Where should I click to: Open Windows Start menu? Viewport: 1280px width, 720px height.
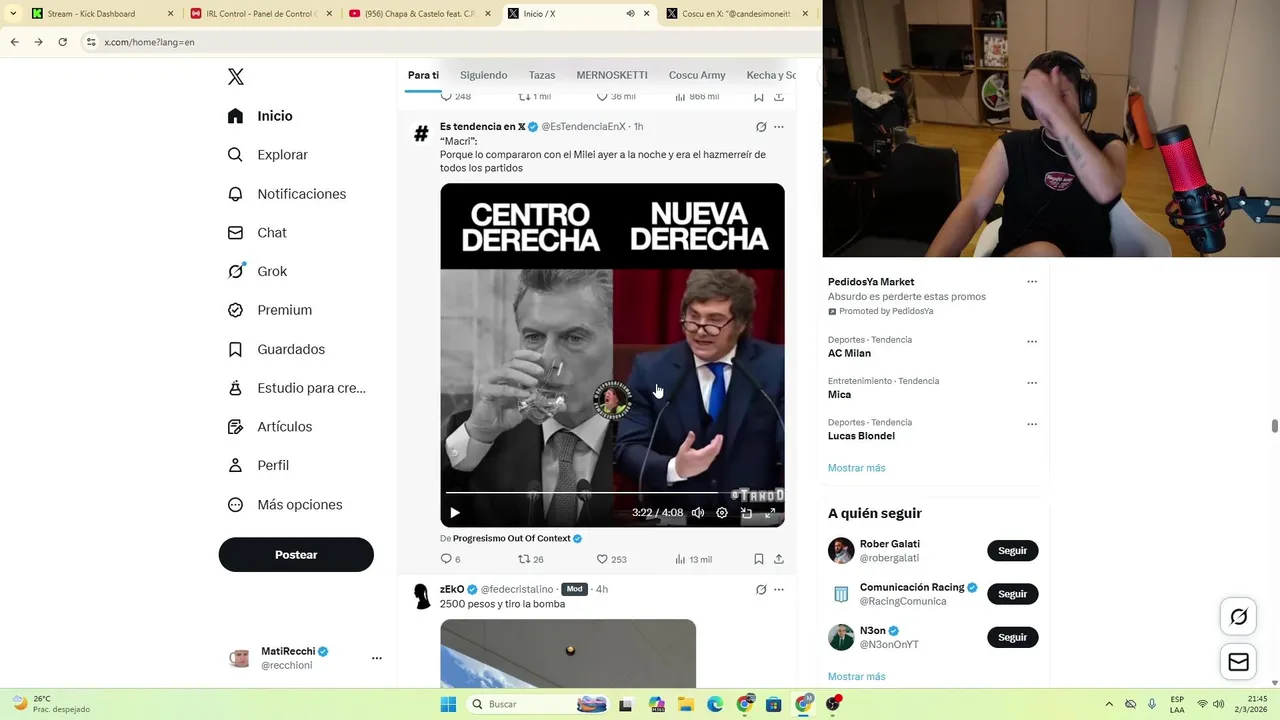tap(448, 704)
